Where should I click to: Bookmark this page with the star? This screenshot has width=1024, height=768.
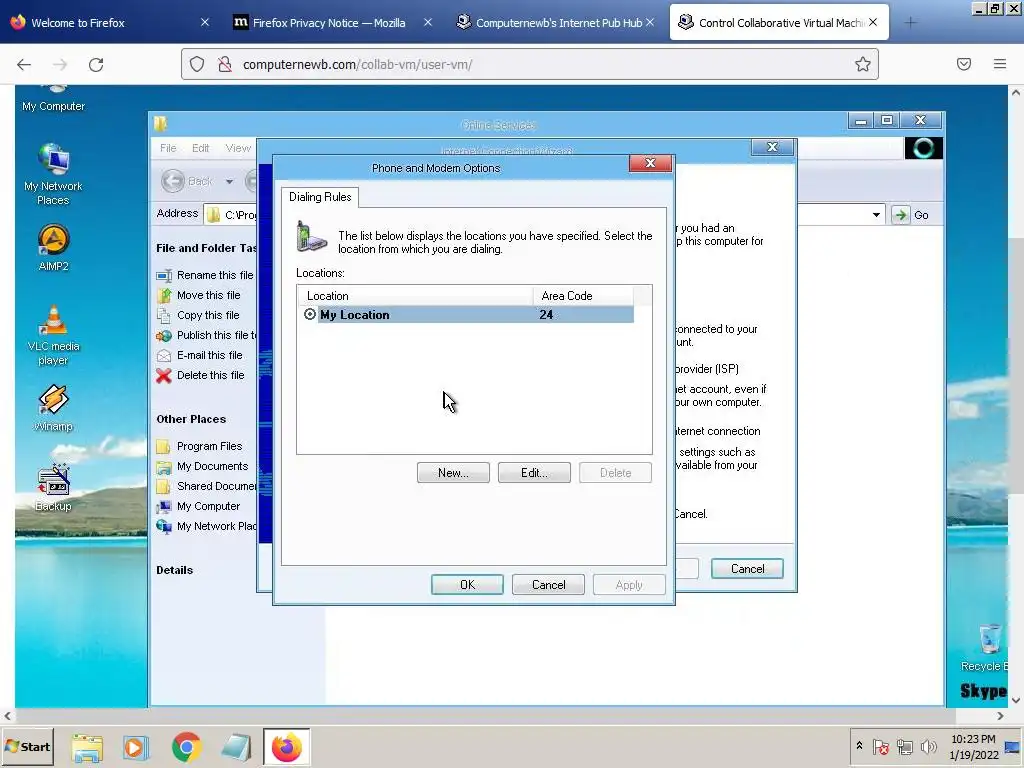tap(862, 64)
